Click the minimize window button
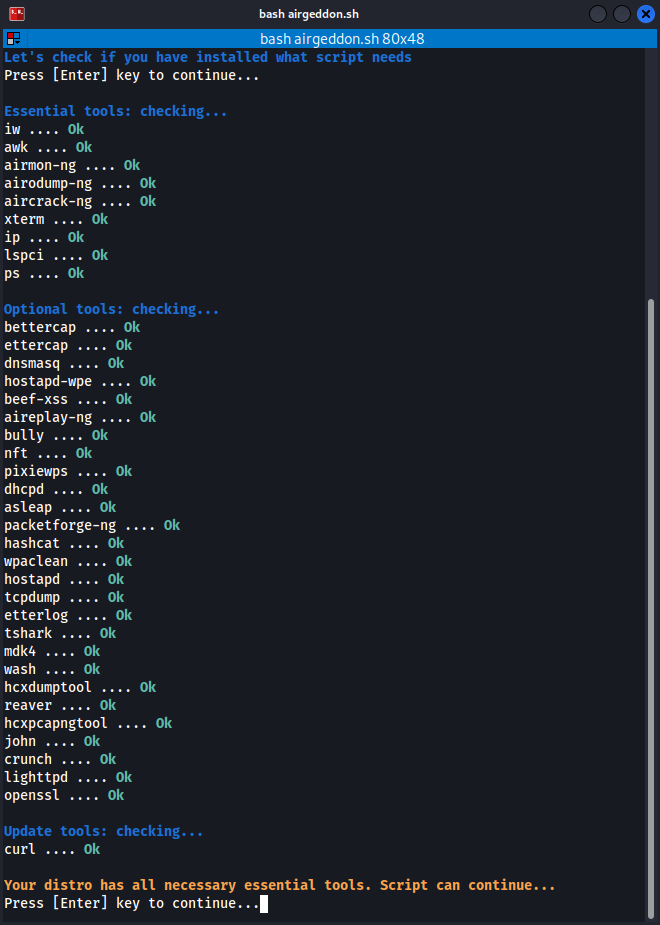Viewport: 660px width, 925px height. [x=597, y=14]
